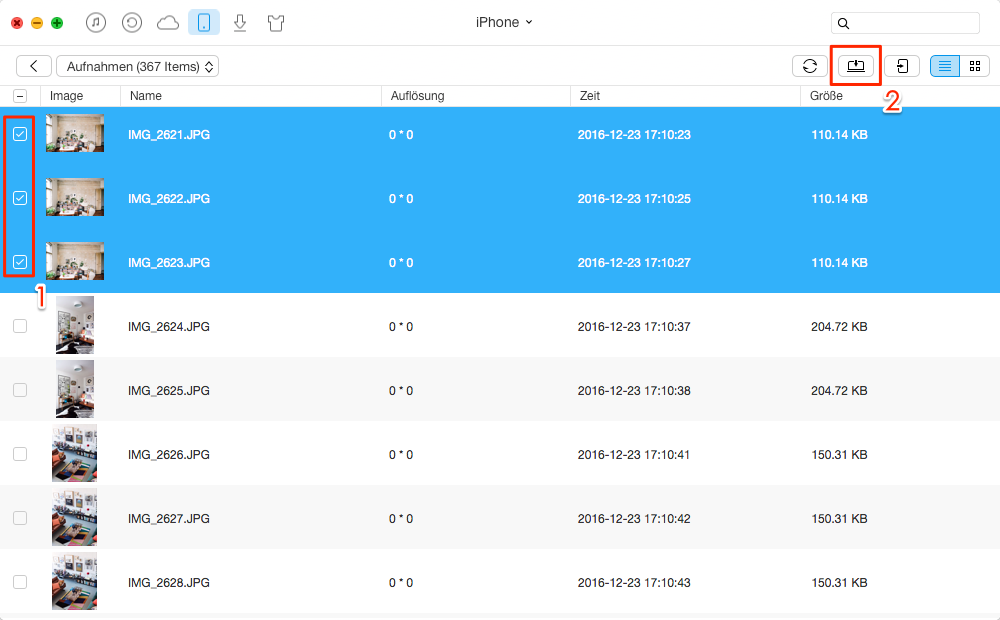Select file name IMG_2625.JPG
1000x620 pixels.
point(169,390)
